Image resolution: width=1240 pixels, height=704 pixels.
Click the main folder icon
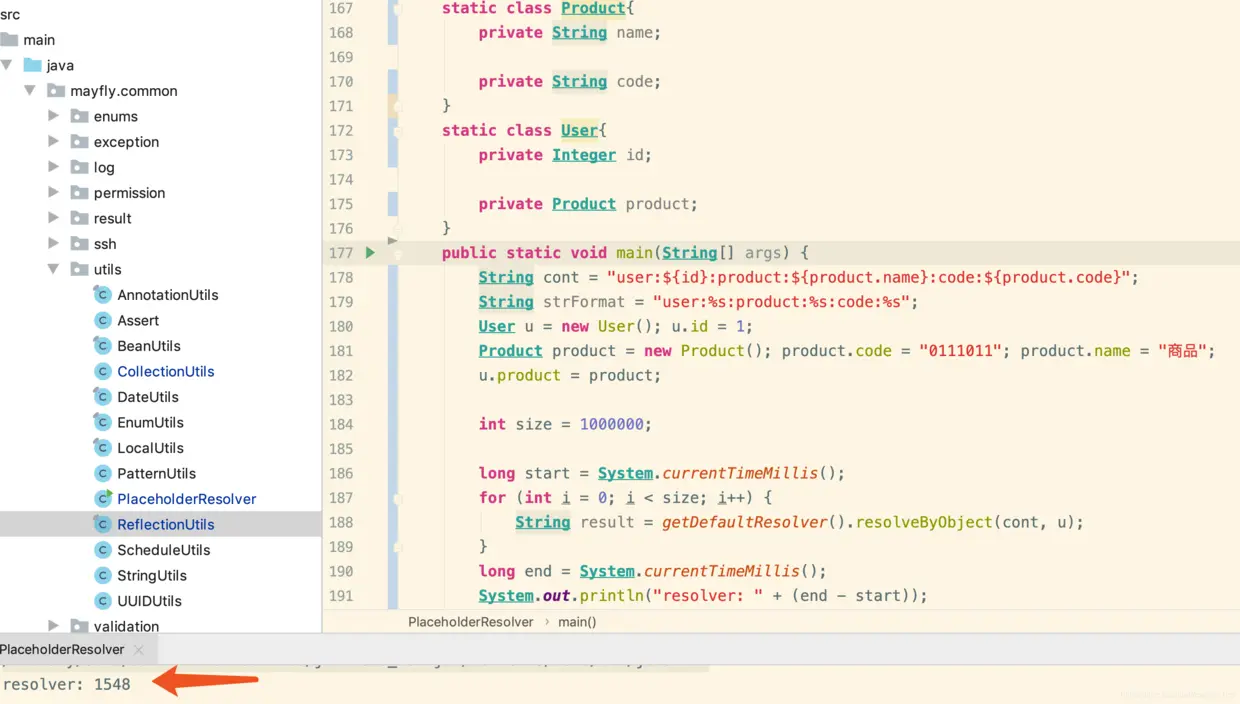(x=9, y=40)
